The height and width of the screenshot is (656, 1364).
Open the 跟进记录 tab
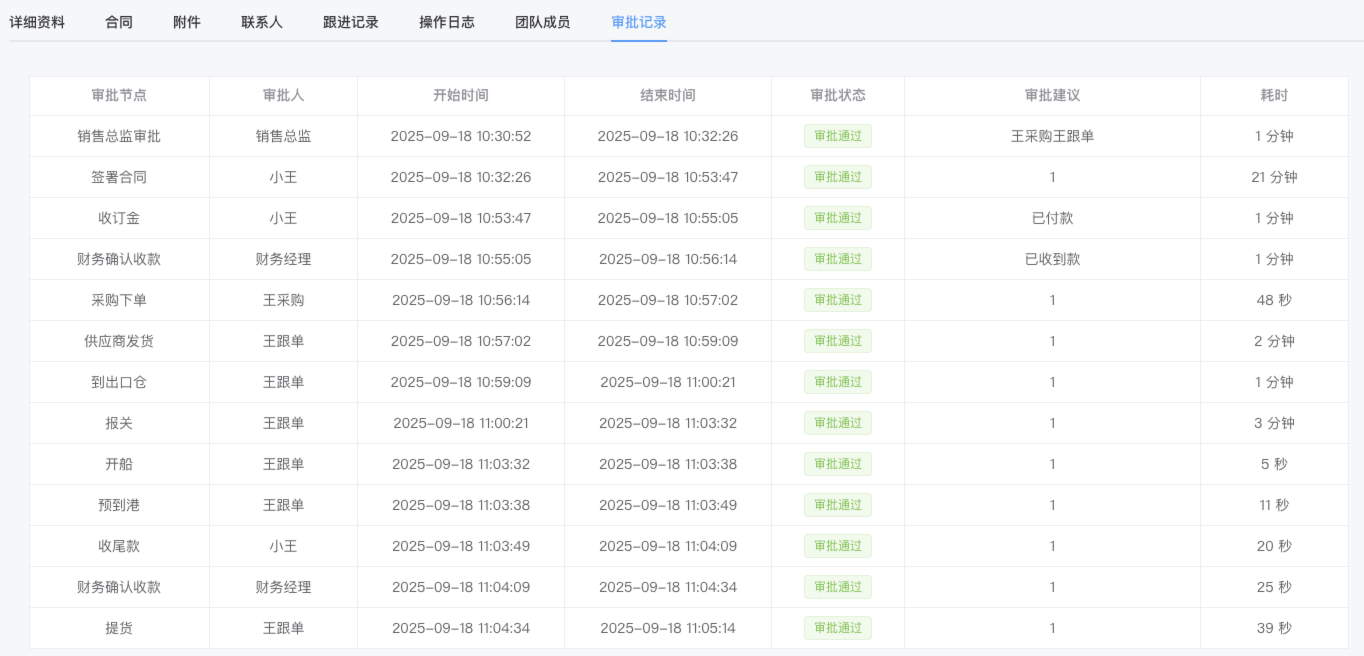coord(351,22)
